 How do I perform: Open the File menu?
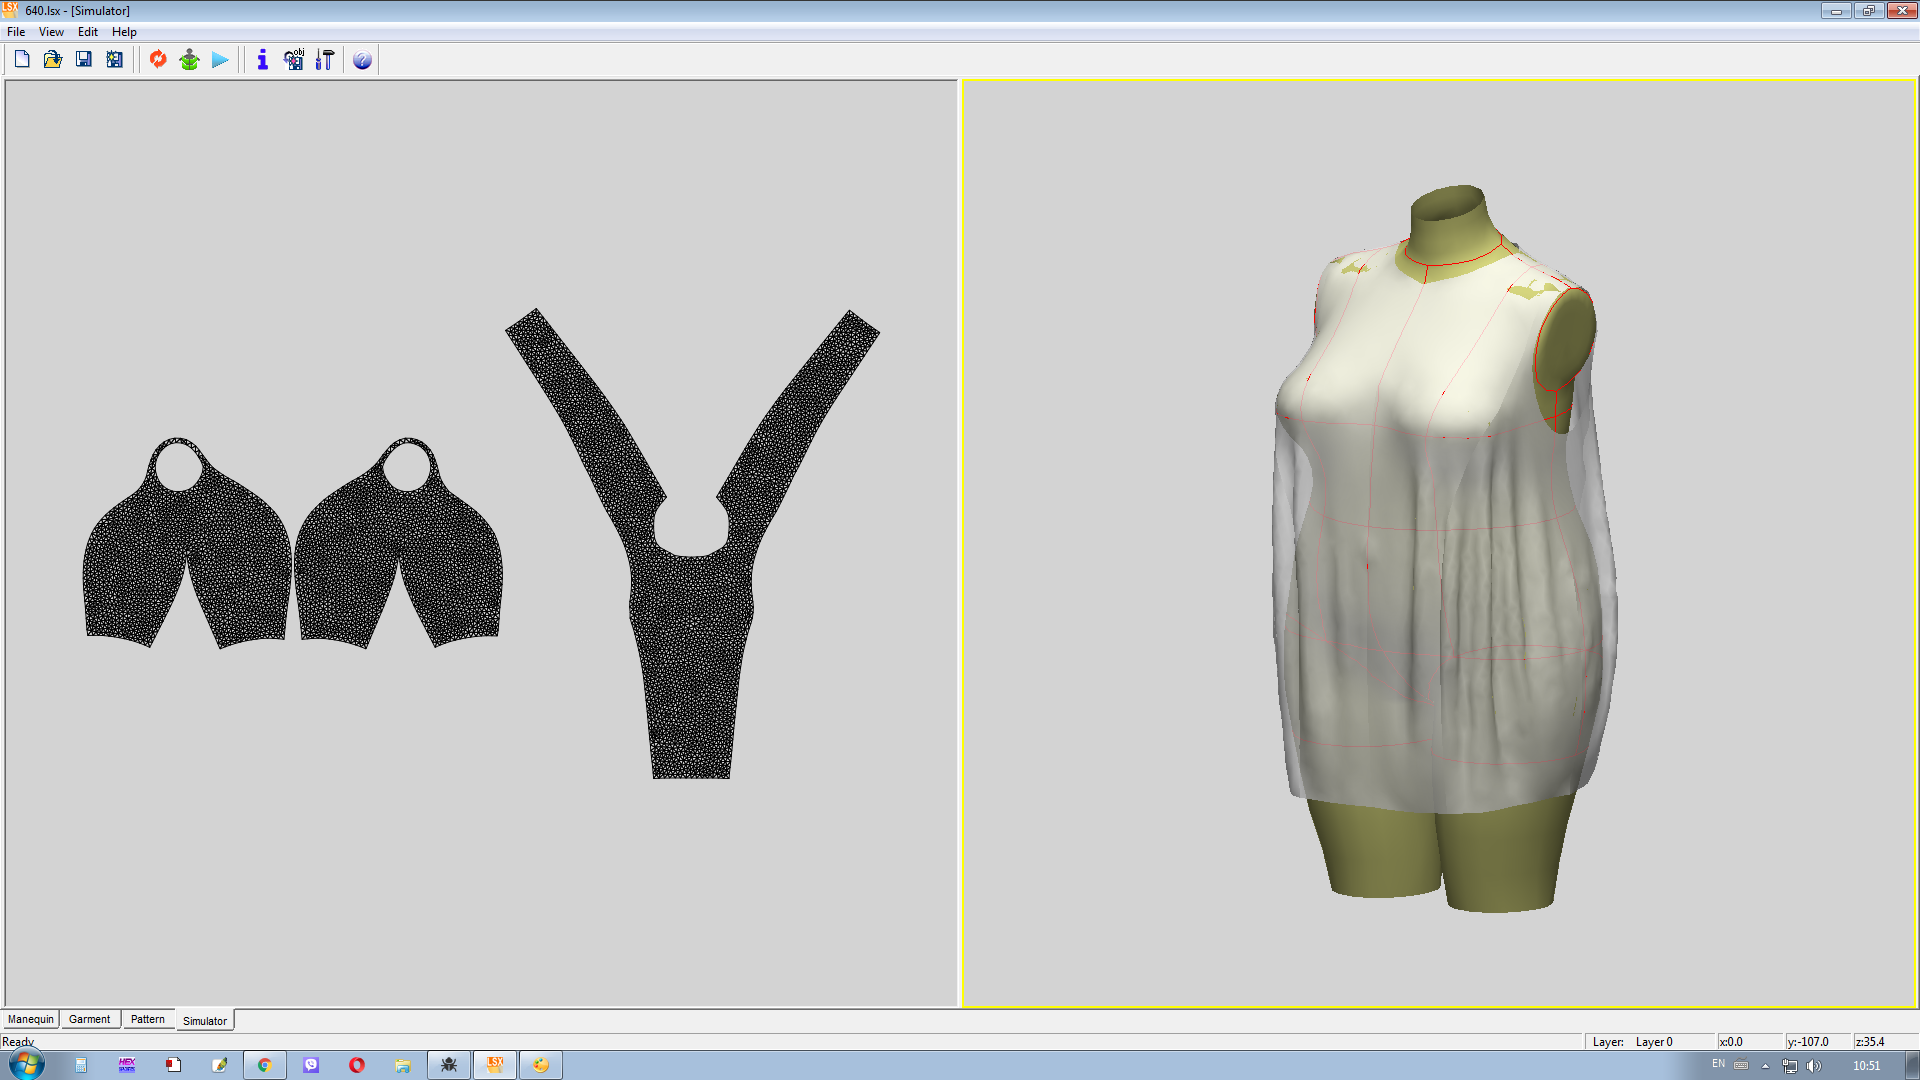[16, 32]
